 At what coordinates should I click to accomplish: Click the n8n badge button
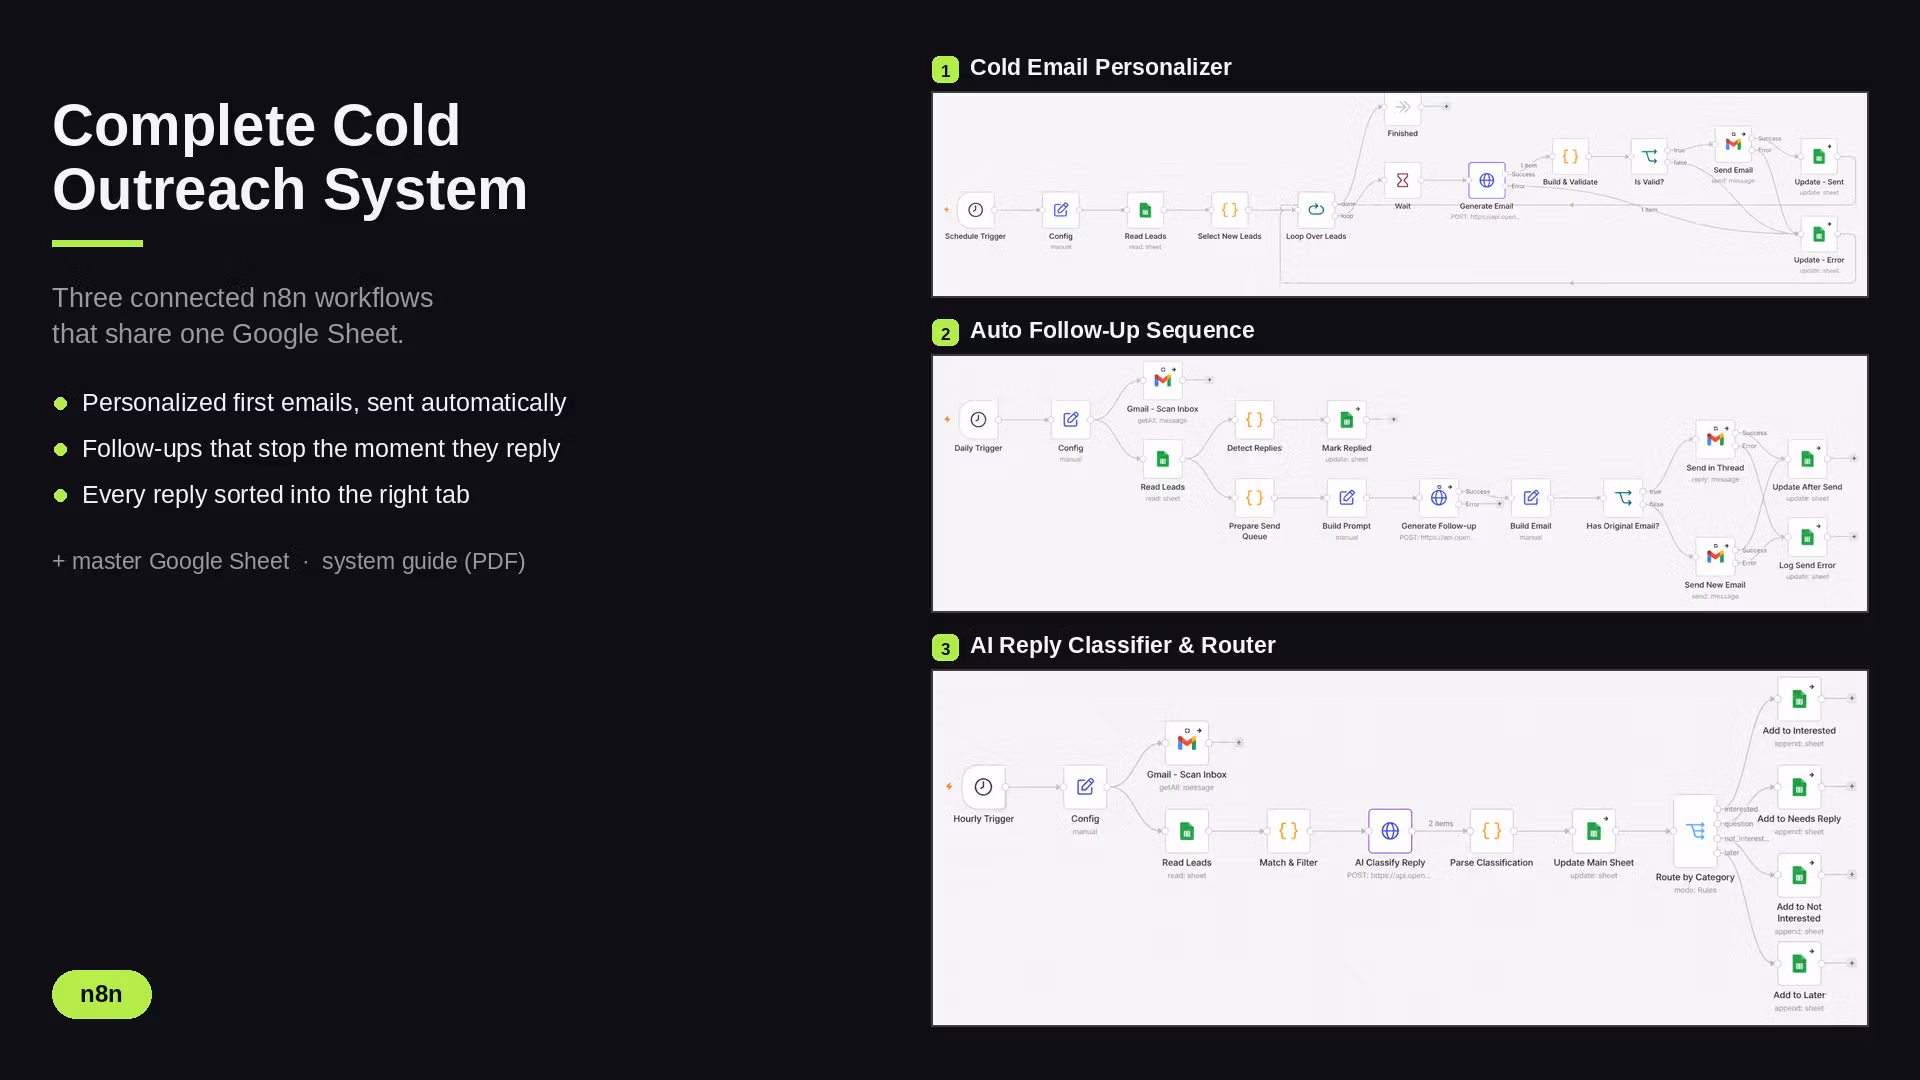pos(102,994)
